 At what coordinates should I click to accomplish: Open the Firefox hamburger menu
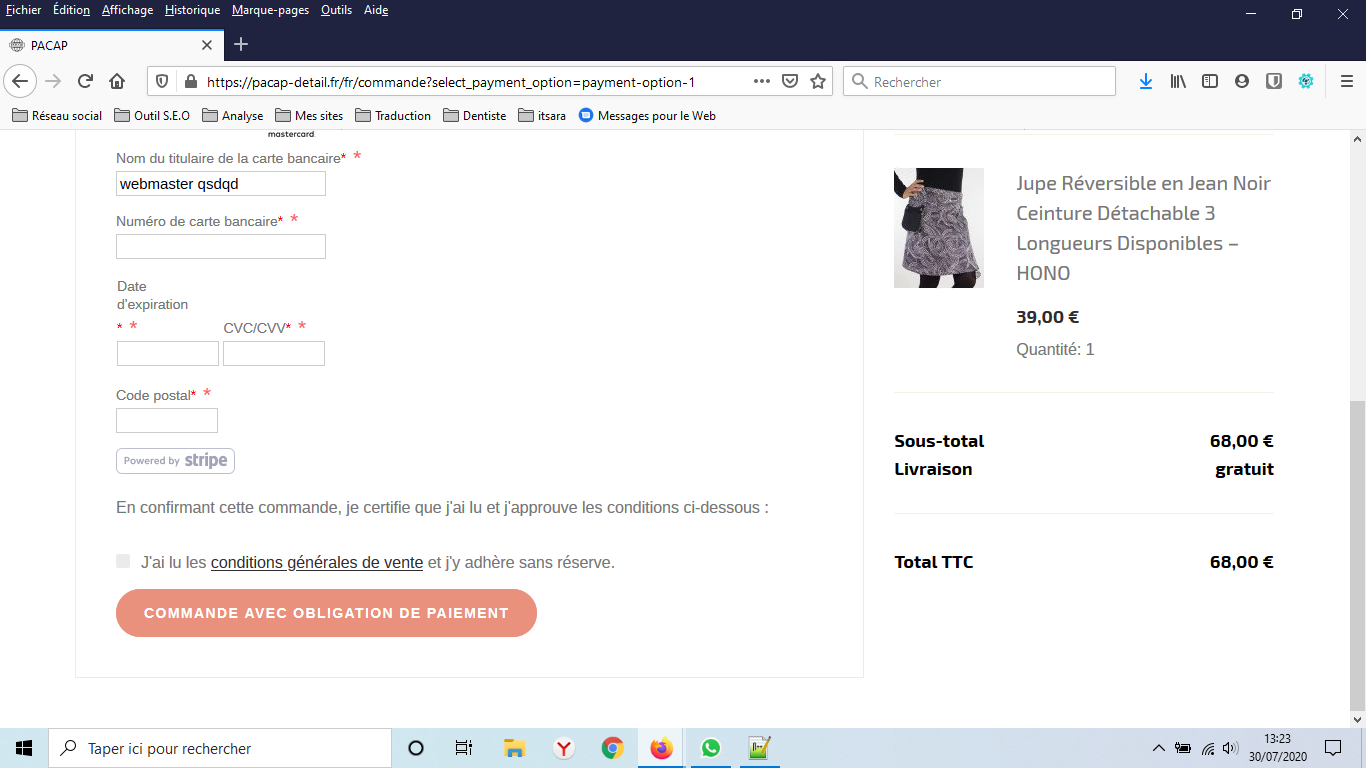pos(1346,82)
